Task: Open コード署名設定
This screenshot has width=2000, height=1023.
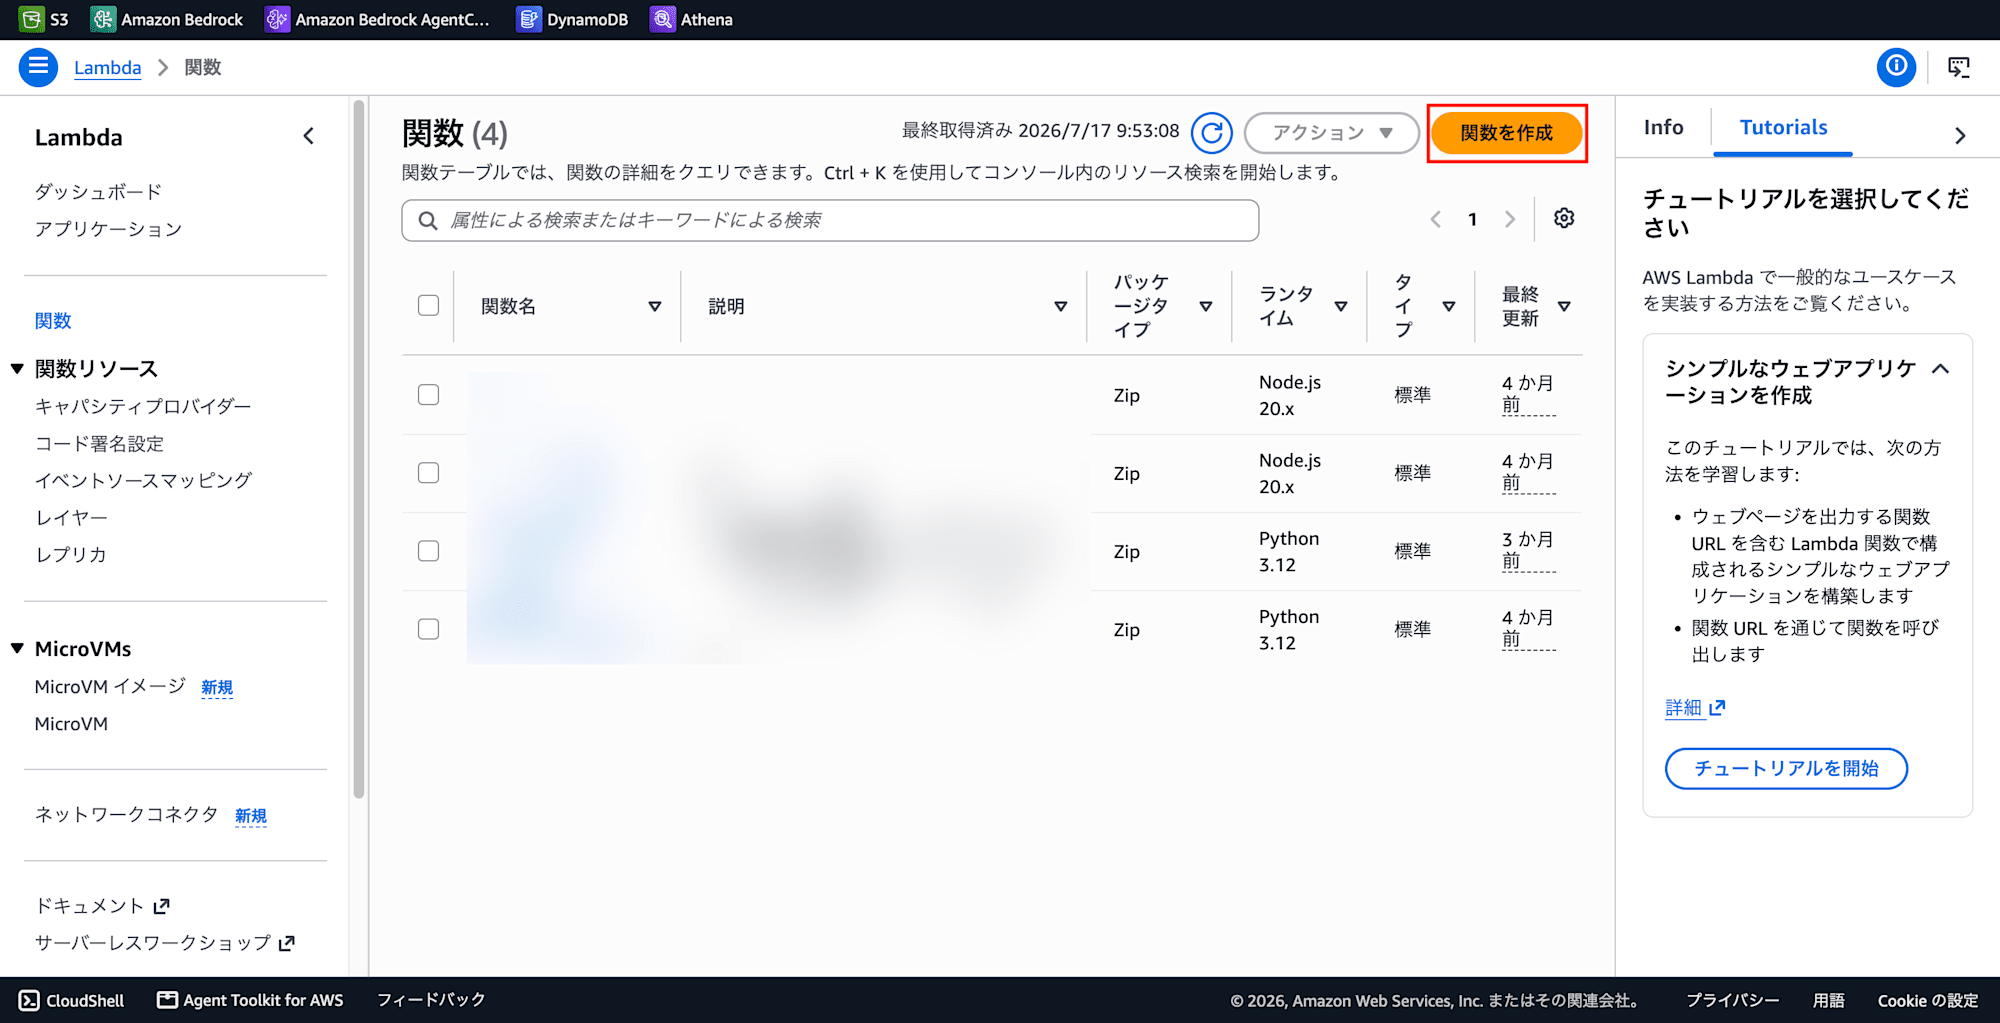Action: [x=99, y=443]
